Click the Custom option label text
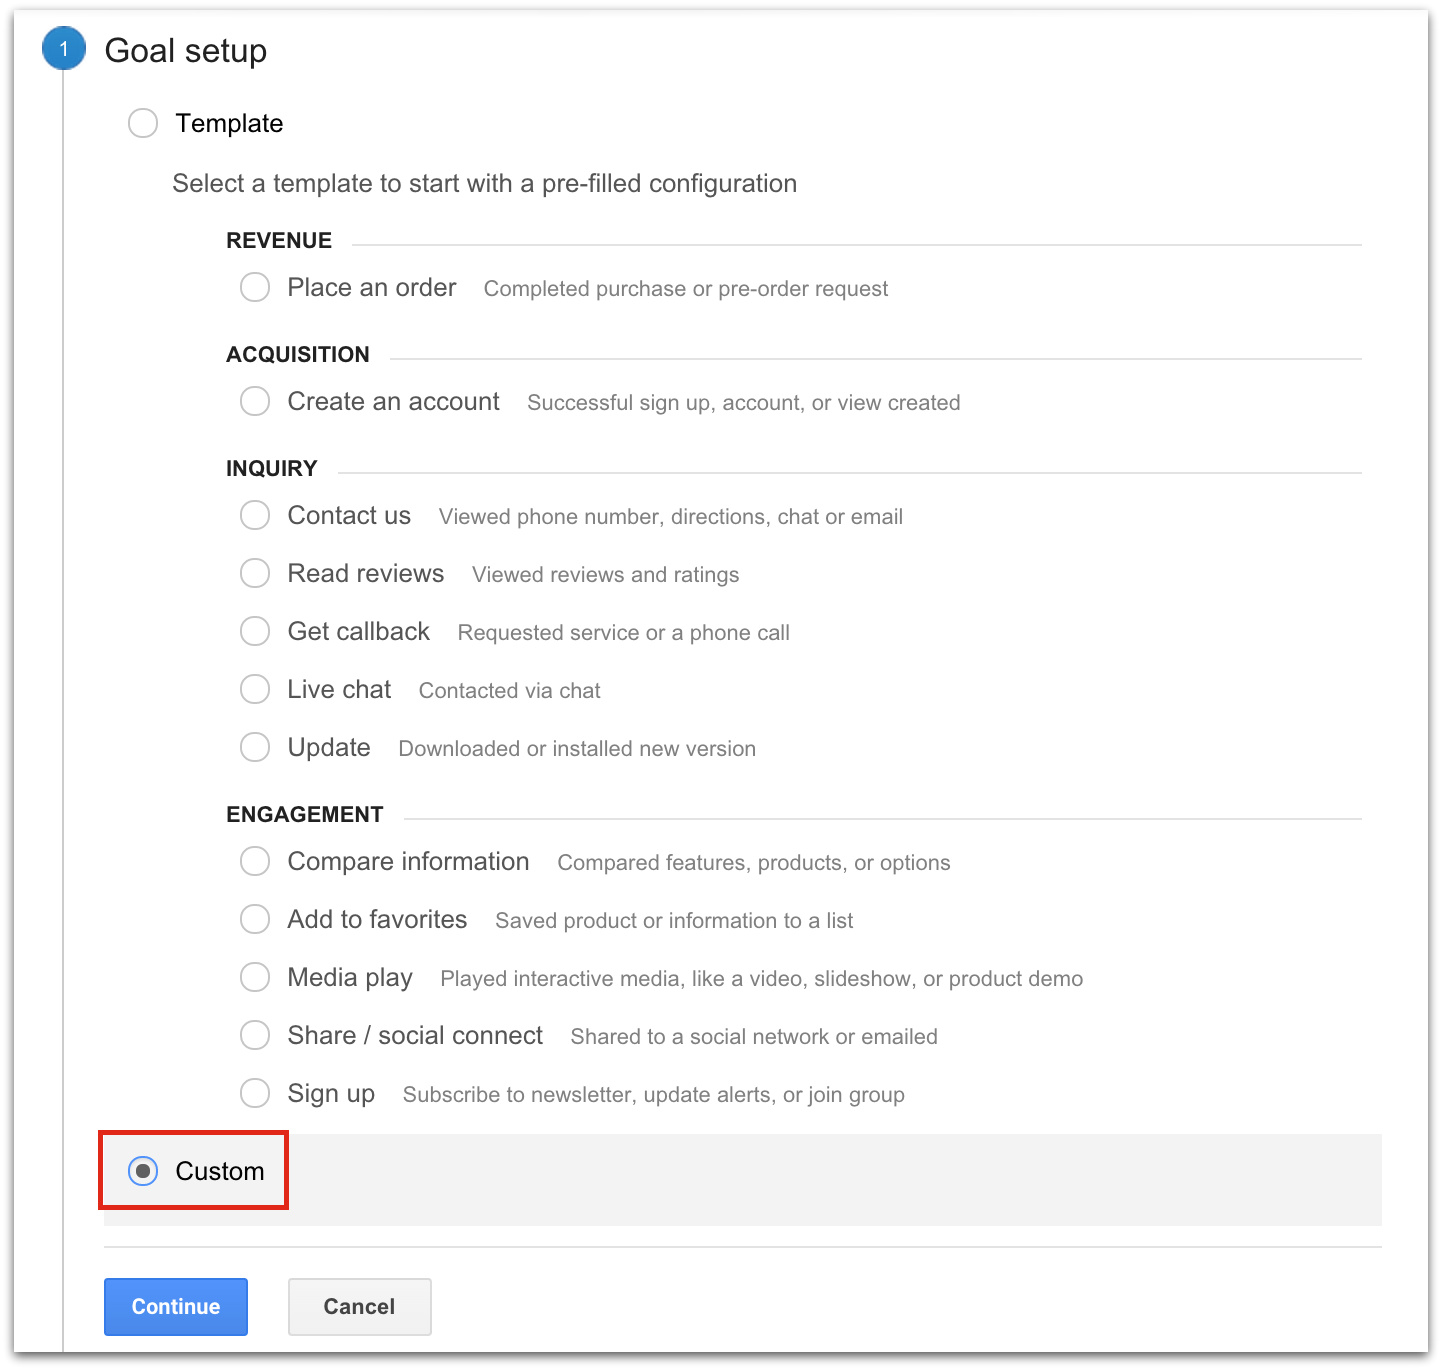1442x1370 pixels. (220, 1171)
